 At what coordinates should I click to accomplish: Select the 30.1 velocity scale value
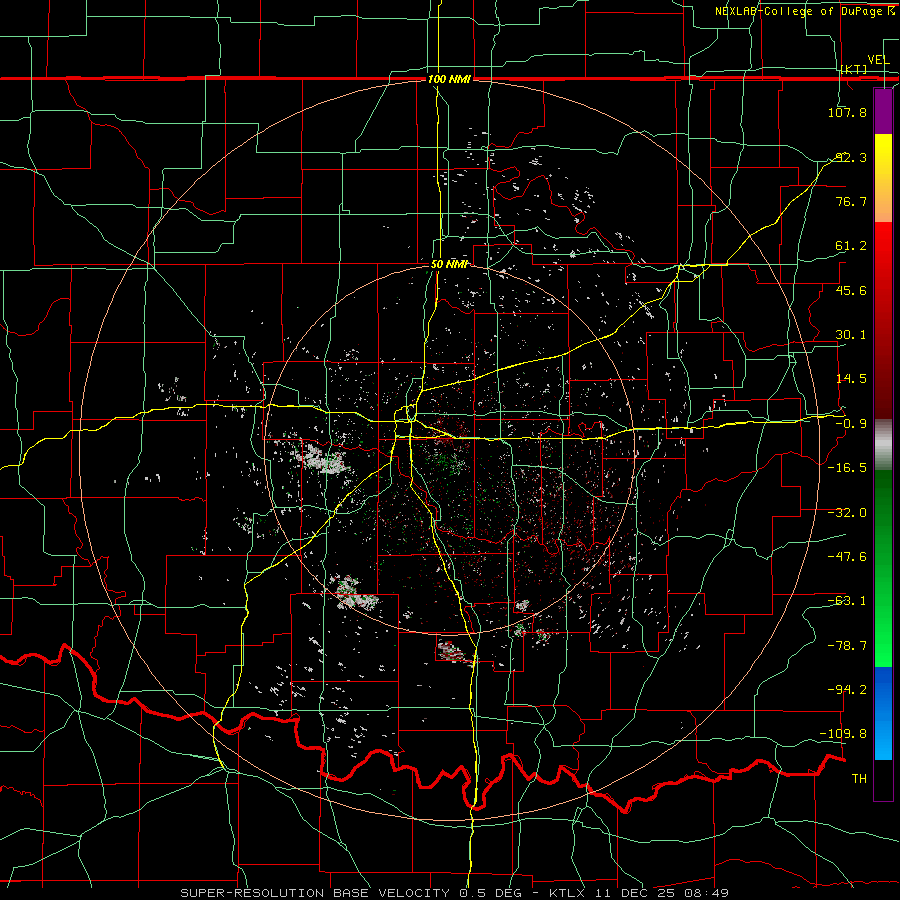(x=851, y=335)
